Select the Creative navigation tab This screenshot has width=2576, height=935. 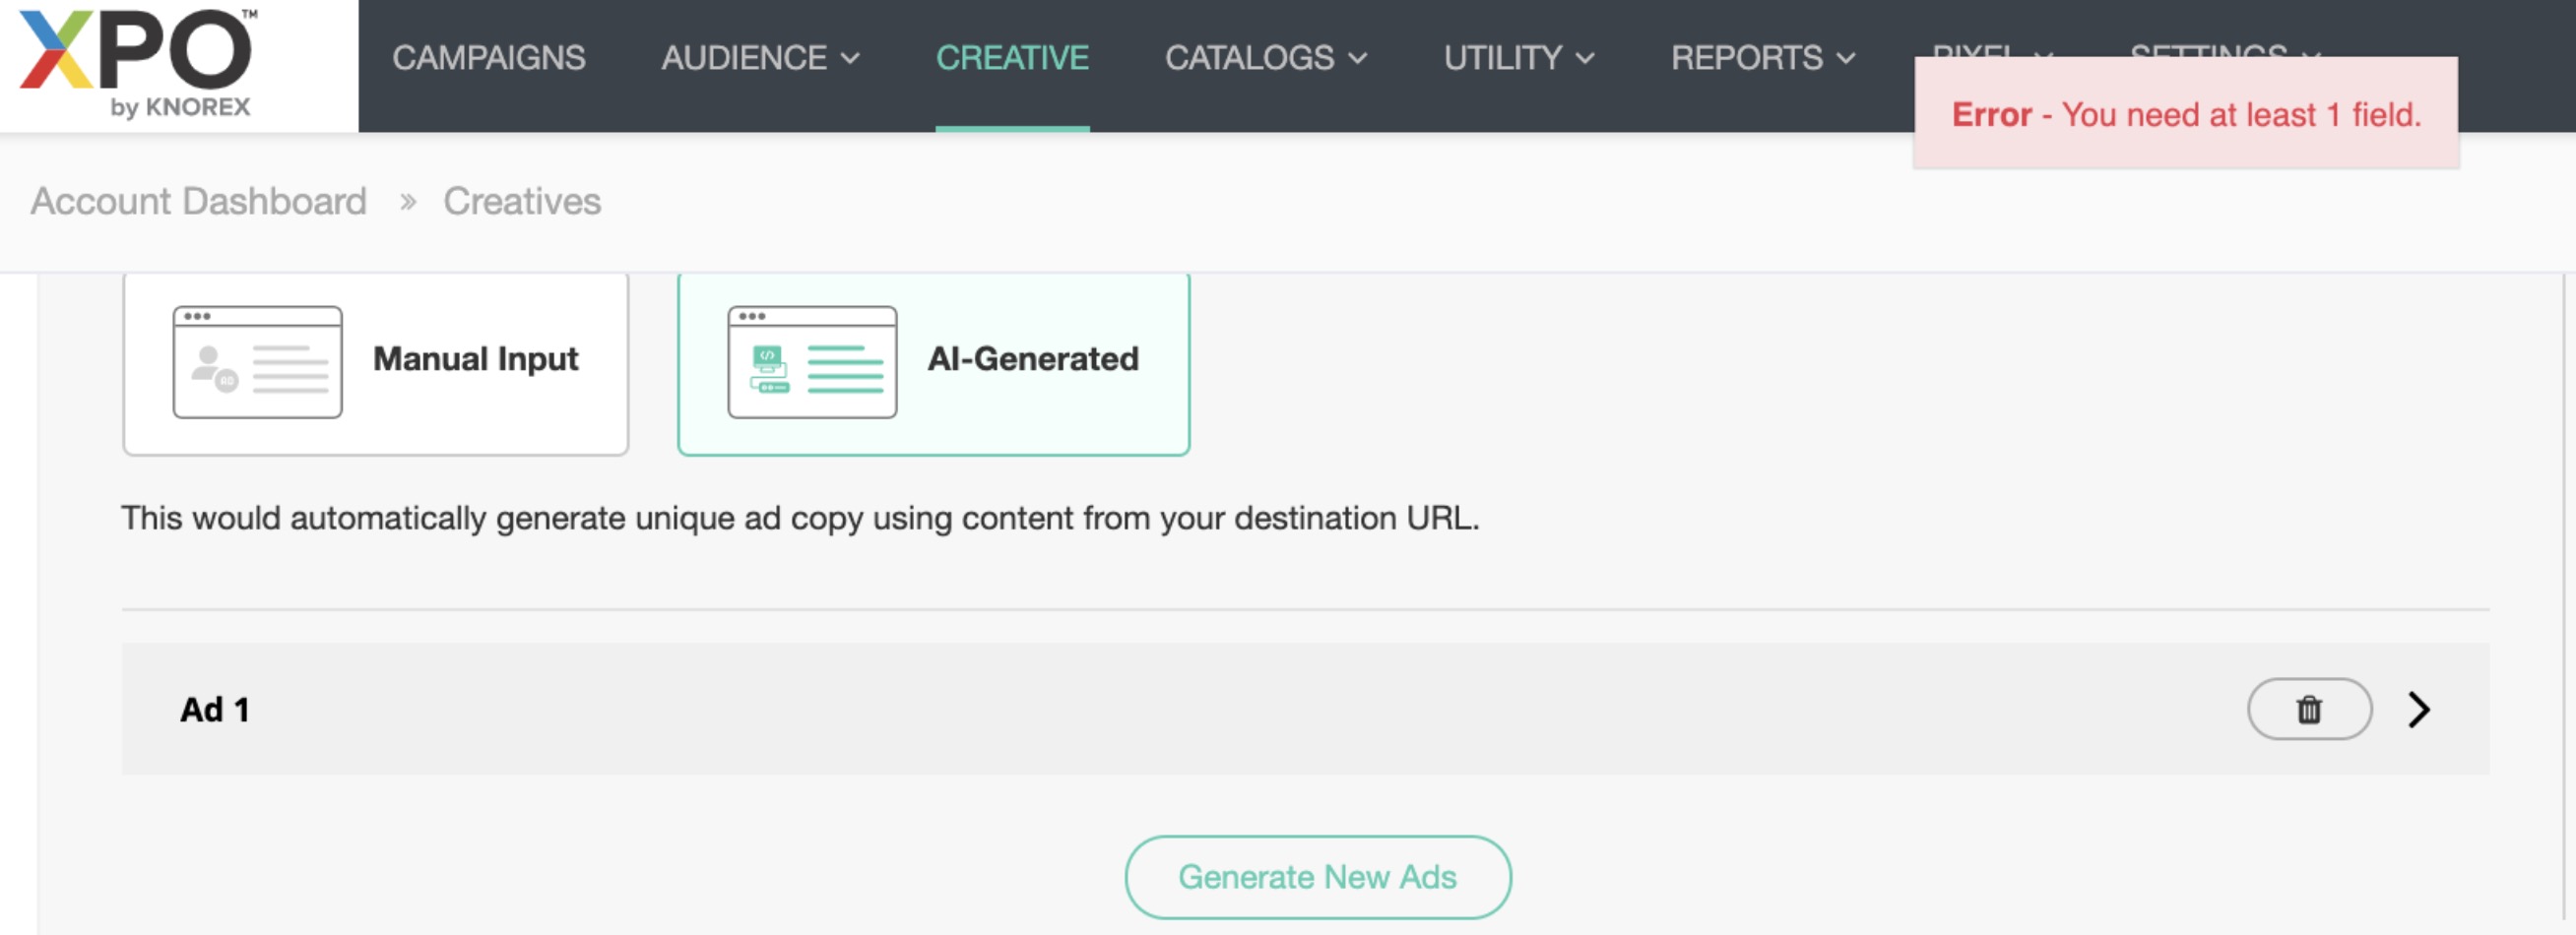[1011, 58]
